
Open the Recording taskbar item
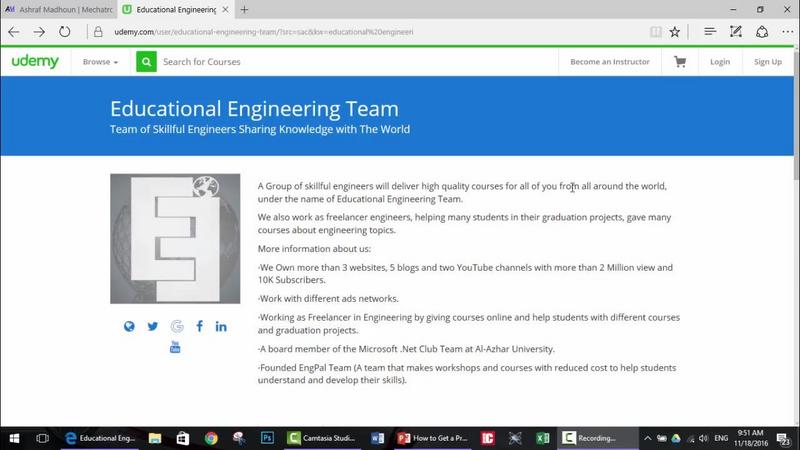coord(597,438)
